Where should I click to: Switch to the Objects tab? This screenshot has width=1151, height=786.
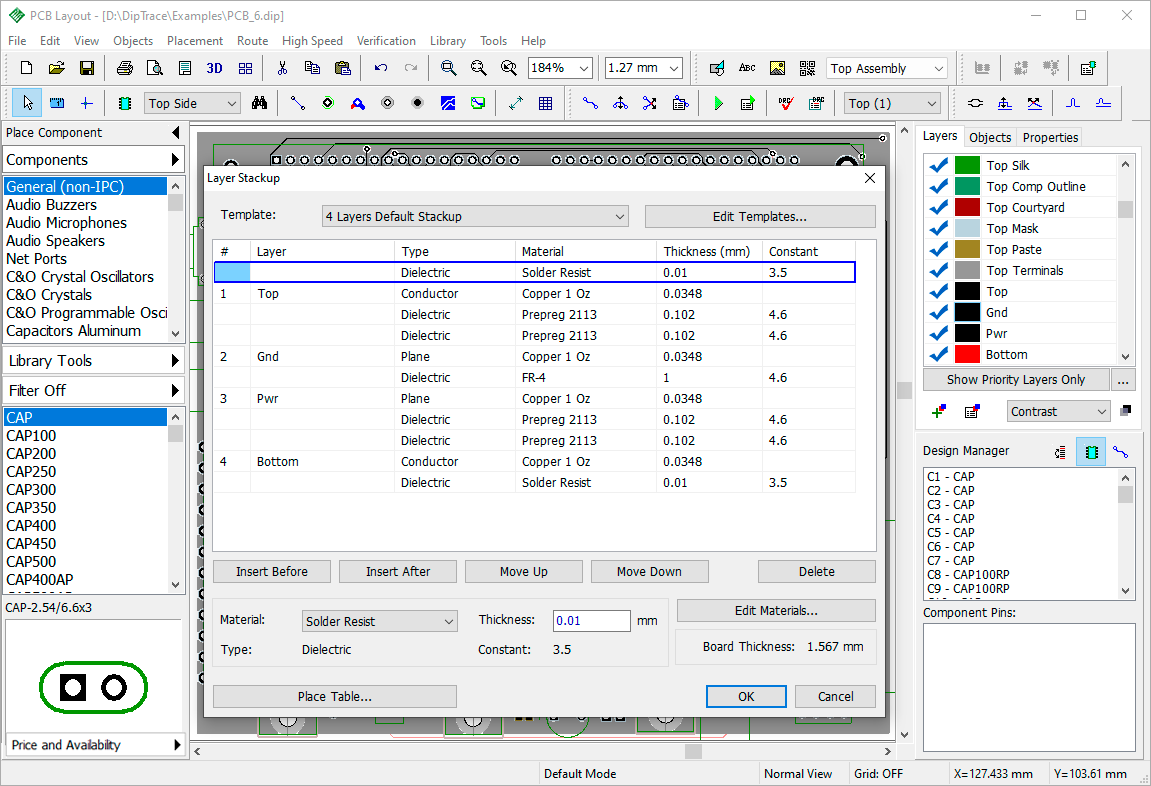point(990,137)
